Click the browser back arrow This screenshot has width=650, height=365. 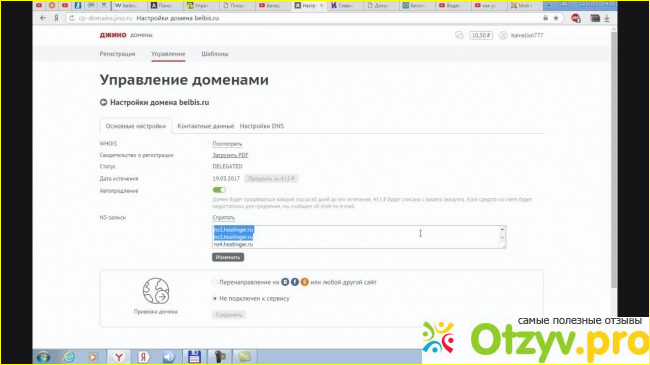43,18
